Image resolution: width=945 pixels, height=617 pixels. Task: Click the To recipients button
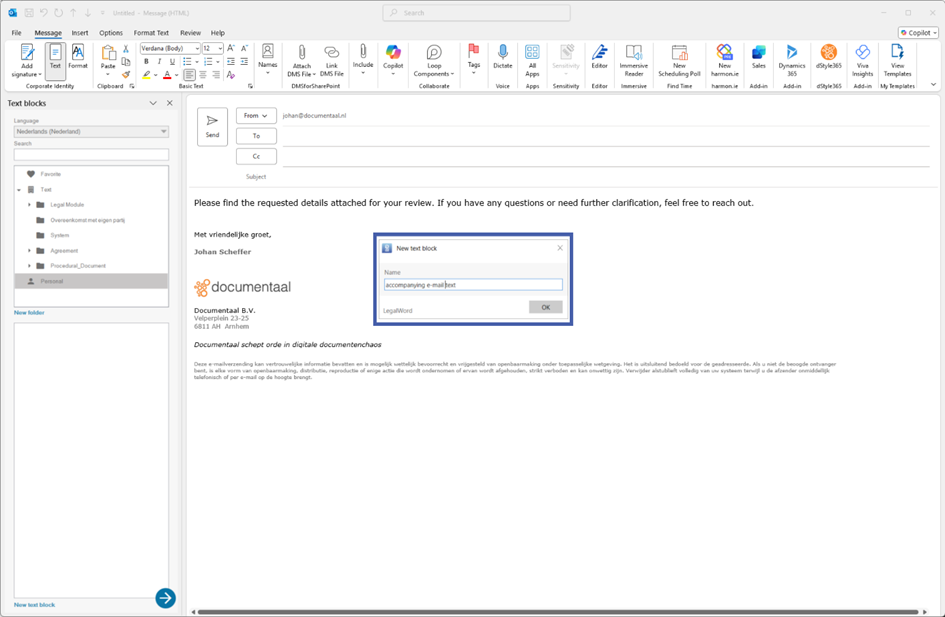[x=256, y=136]
